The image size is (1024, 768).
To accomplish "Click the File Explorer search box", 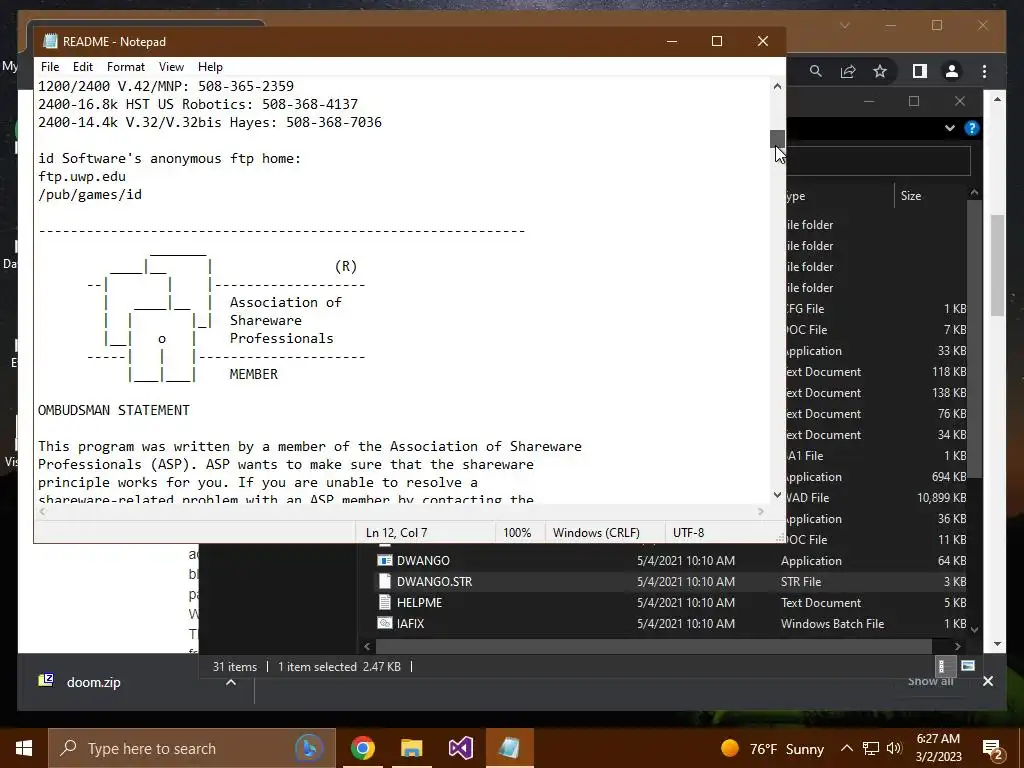I will 878,161.
